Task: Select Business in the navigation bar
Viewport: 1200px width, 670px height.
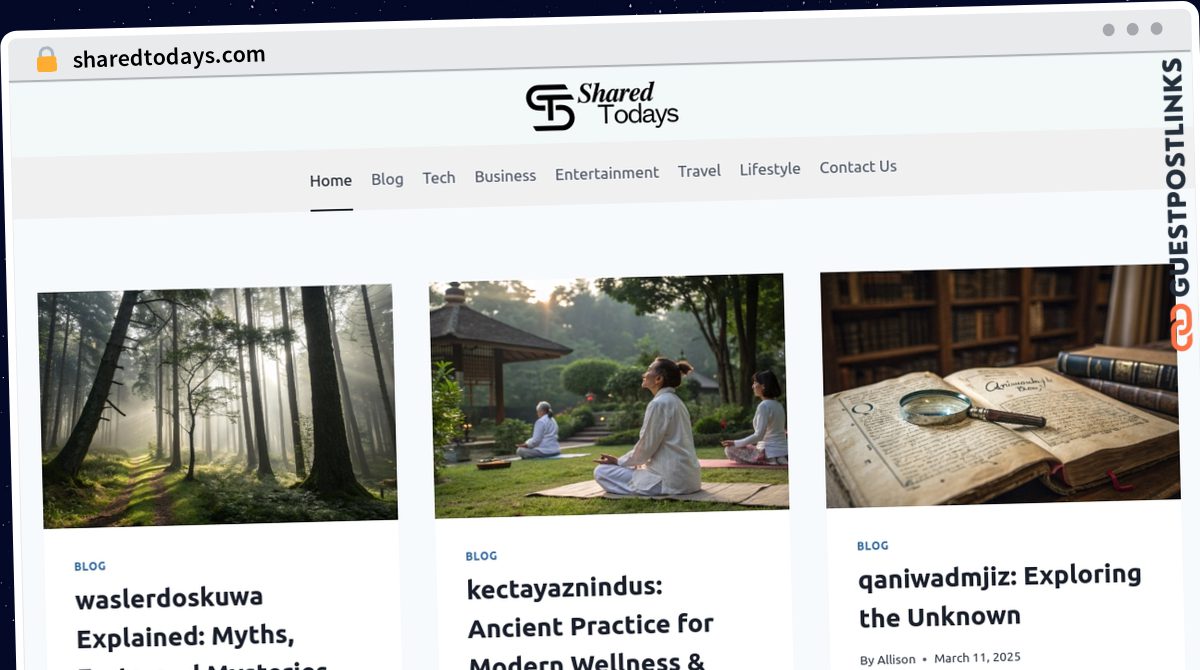Action: coord(505,176)
